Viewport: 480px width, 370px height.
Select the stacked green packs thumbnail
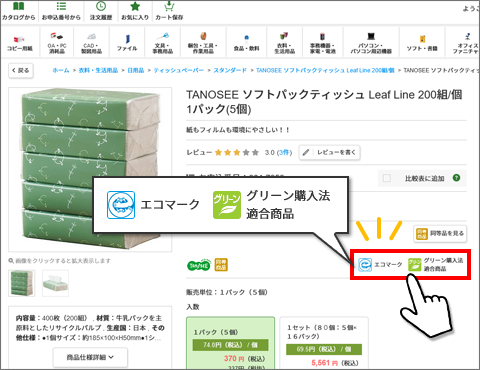point(22,283)
